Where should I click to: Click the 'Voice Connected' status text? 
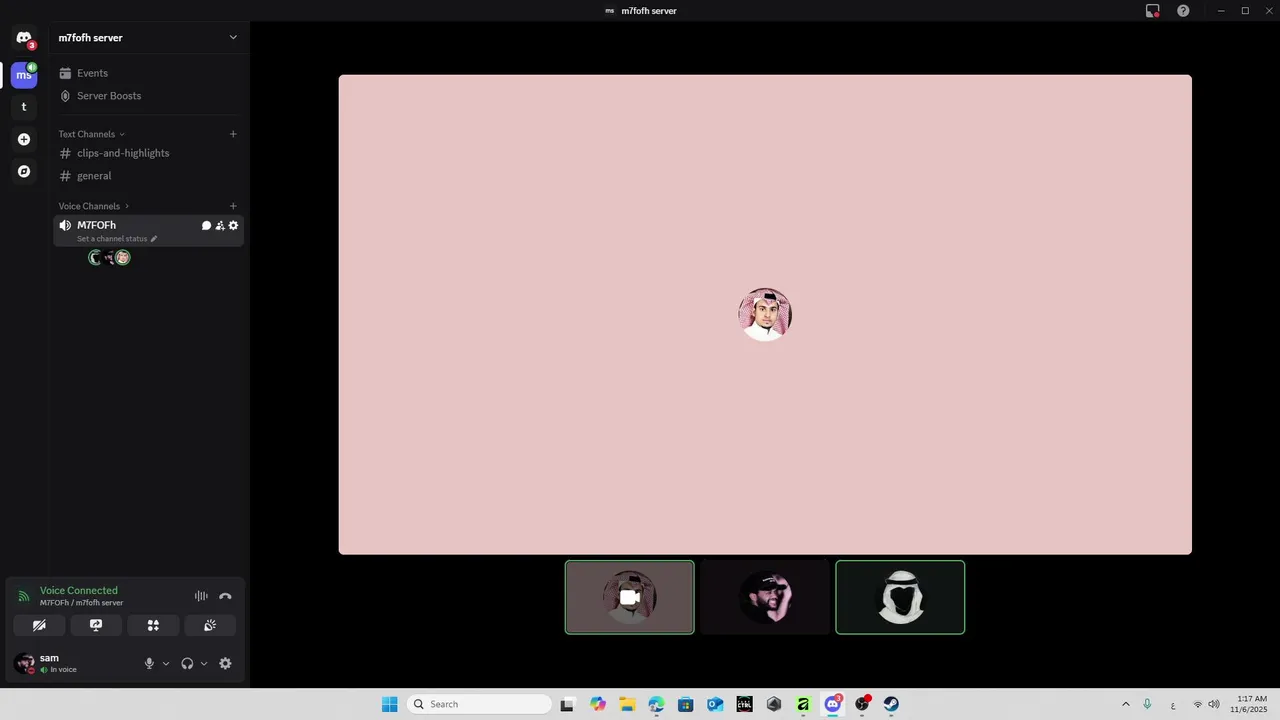(79, 591)
